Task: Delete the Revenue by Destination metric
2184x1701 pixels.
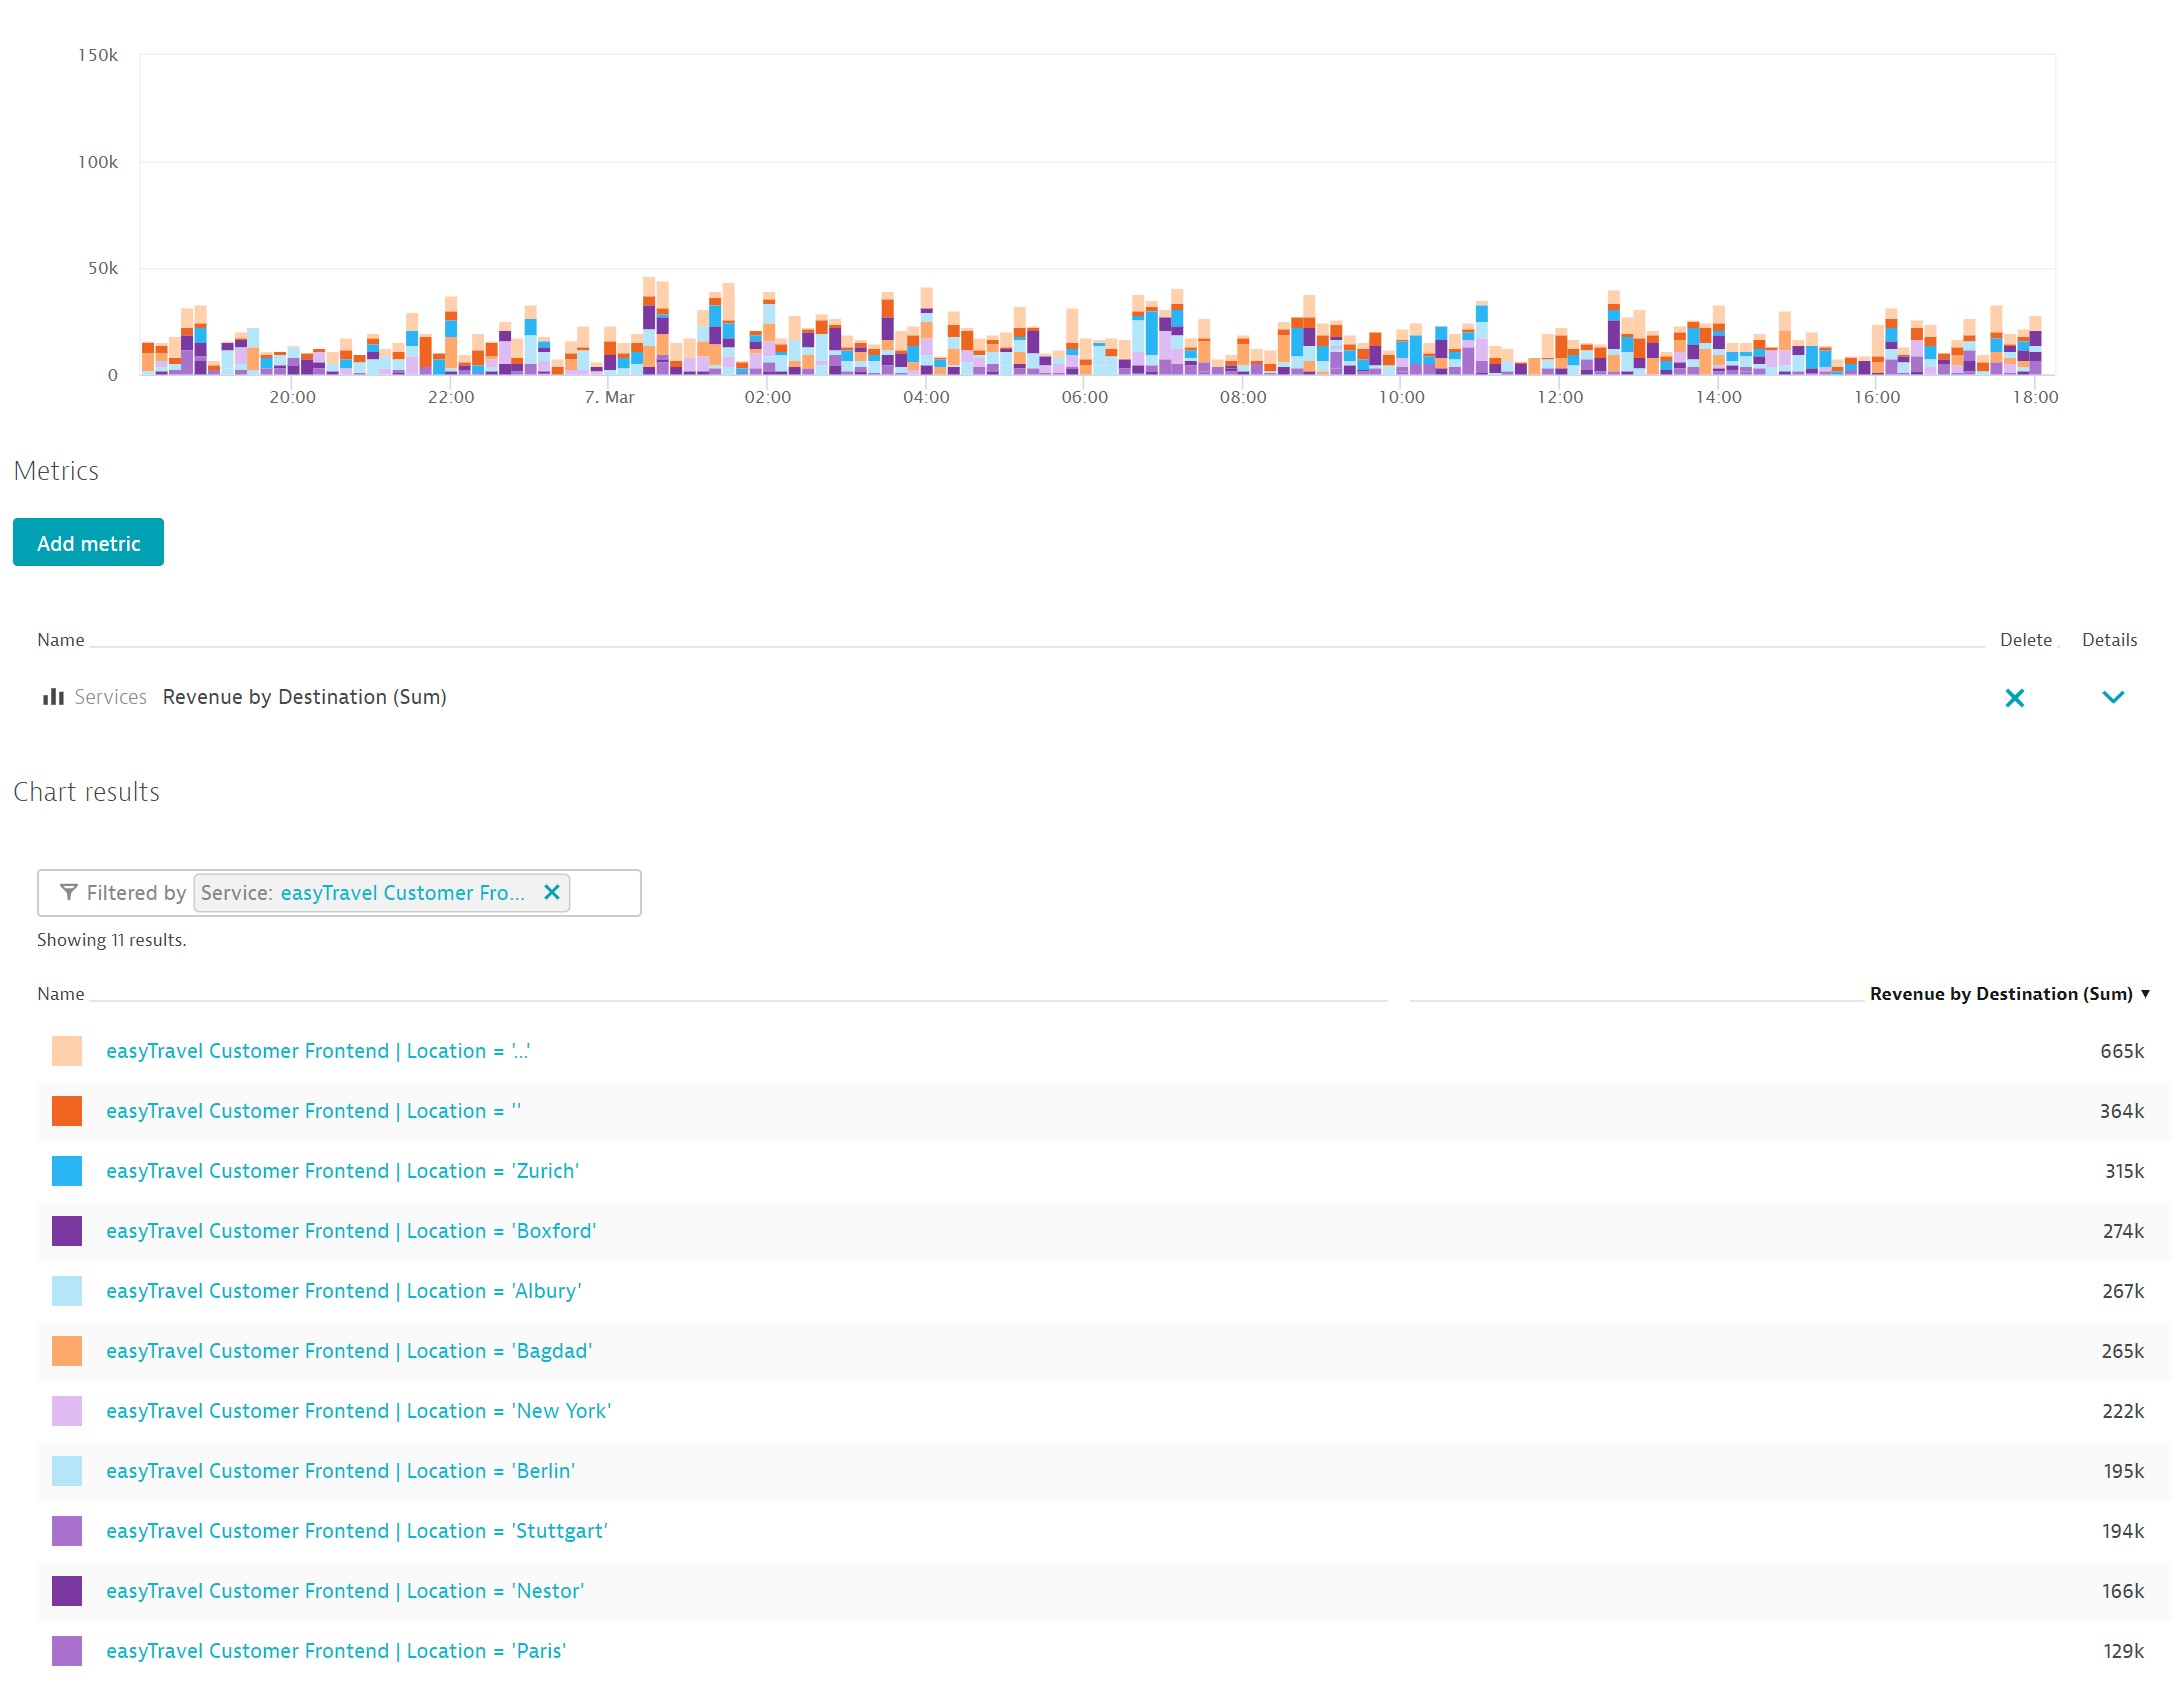Action: pos(2014,697)
